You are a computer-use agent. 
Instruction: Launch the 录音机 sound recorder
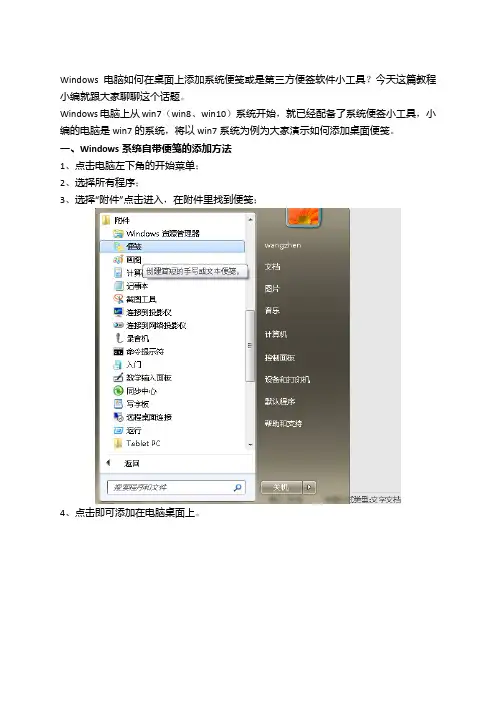click(131, 338)
